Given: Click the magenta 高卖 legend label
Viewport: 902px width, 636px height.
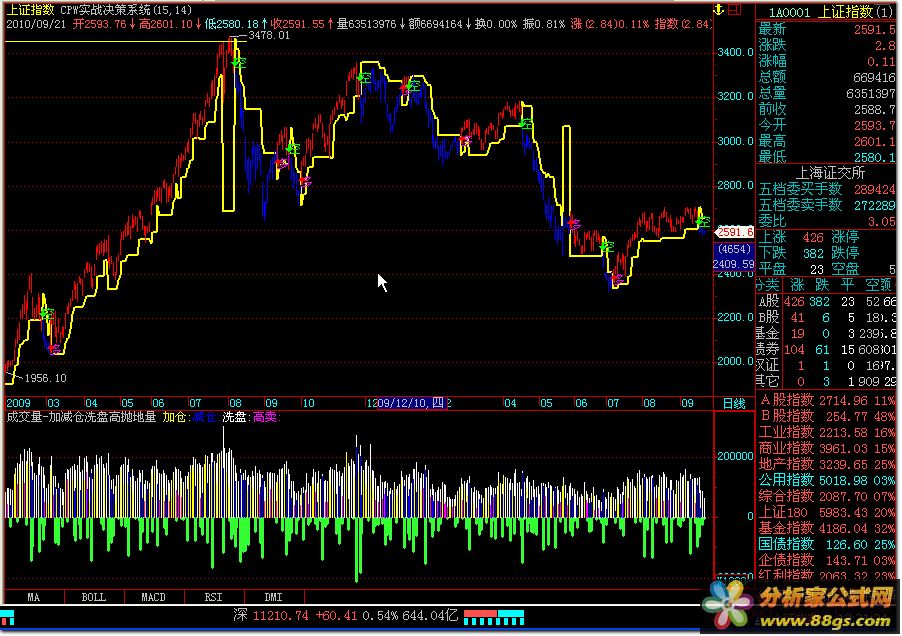Looking at the screenshot, I should tap(266, 417).
